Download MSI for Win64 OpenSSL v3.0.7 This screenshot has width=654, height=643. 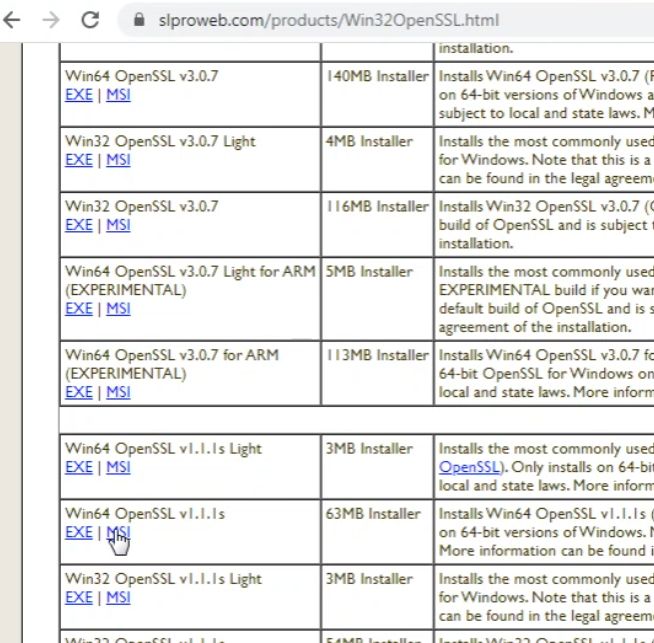coord(118,95)
